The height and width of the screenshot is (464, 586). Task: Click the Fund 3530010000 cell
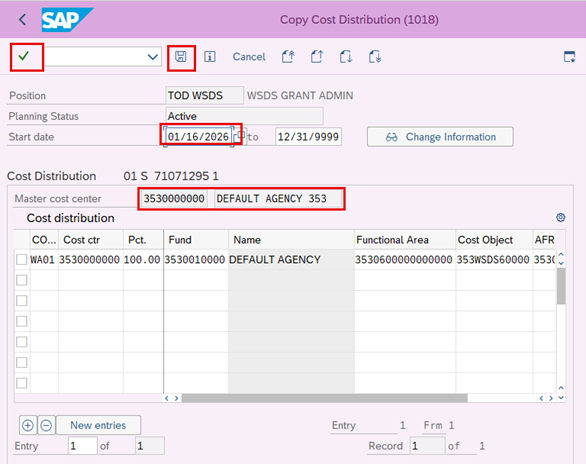click(x=196, y=259)
